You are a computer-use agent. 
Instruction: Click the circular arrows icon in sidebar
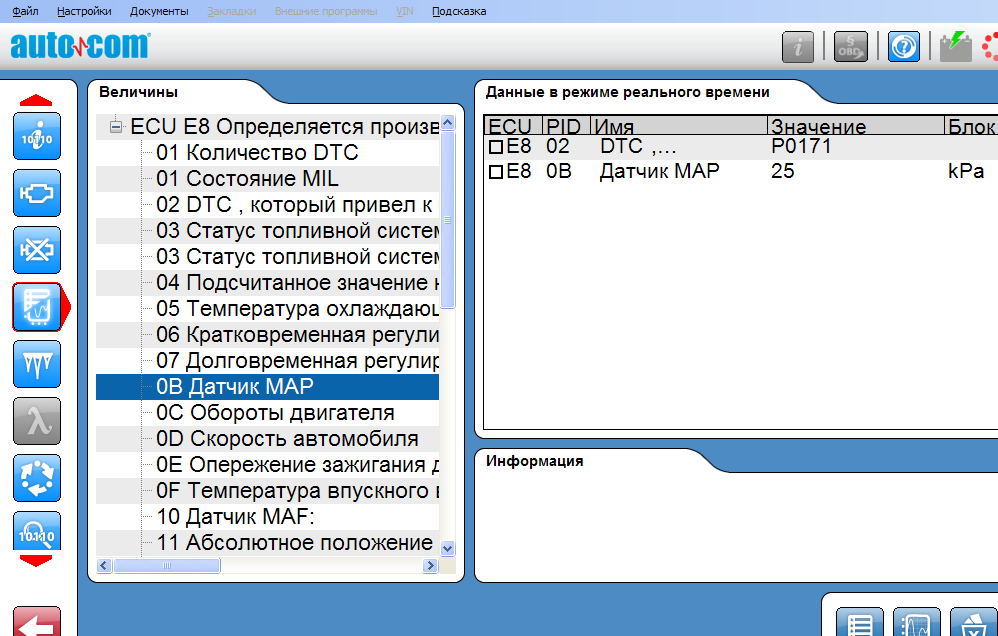(36, 478)
